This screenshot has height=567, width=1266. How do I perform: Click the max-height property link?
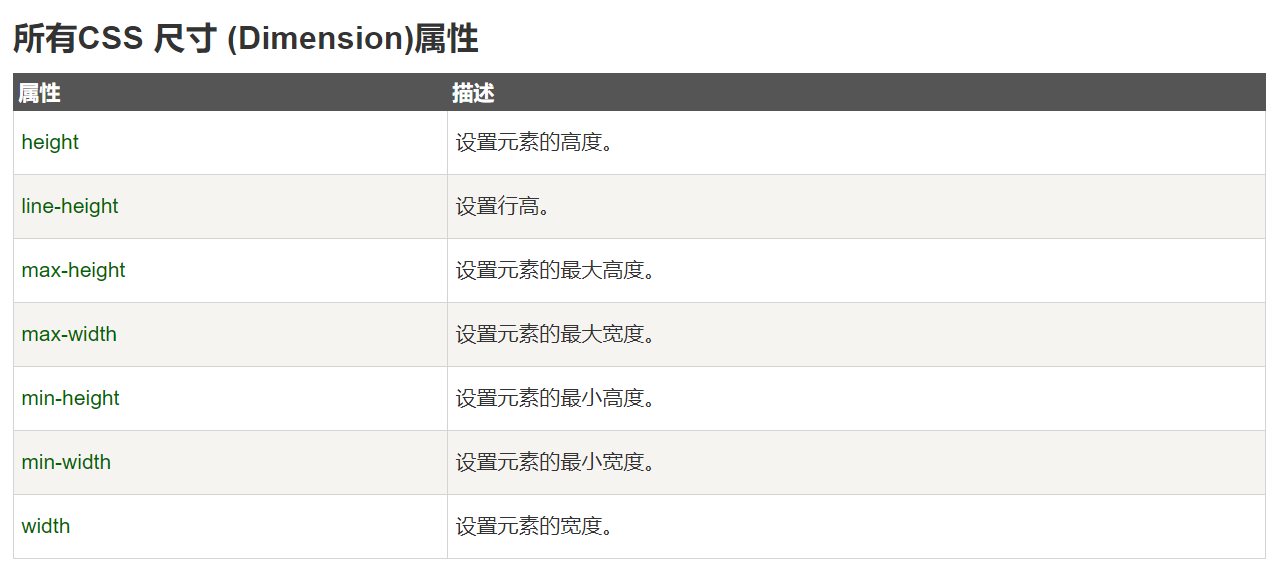(73, 270)
